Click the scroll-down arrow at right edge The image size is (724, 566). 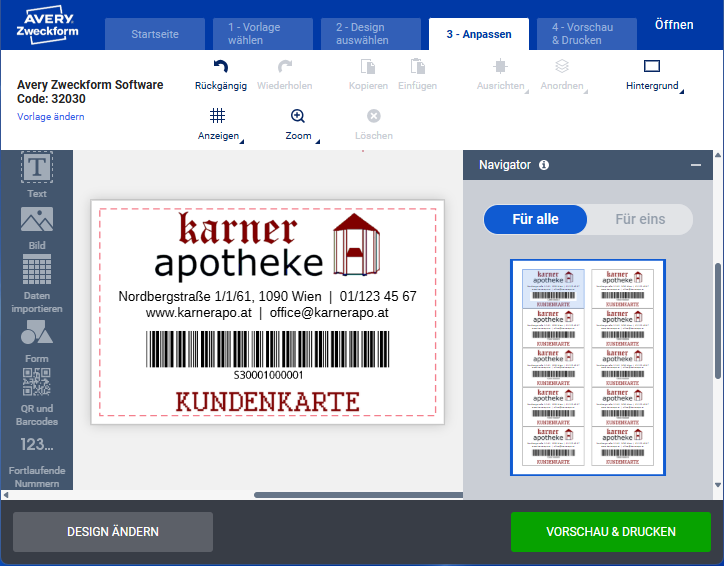[x=718, y=485]
